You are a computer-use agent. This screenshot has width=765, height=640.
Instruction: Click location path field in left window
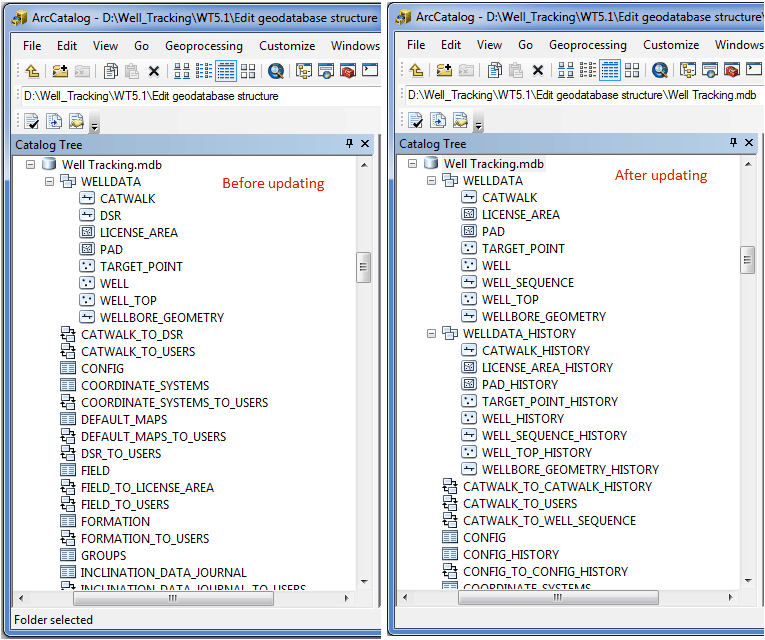[x=201, y=96]
